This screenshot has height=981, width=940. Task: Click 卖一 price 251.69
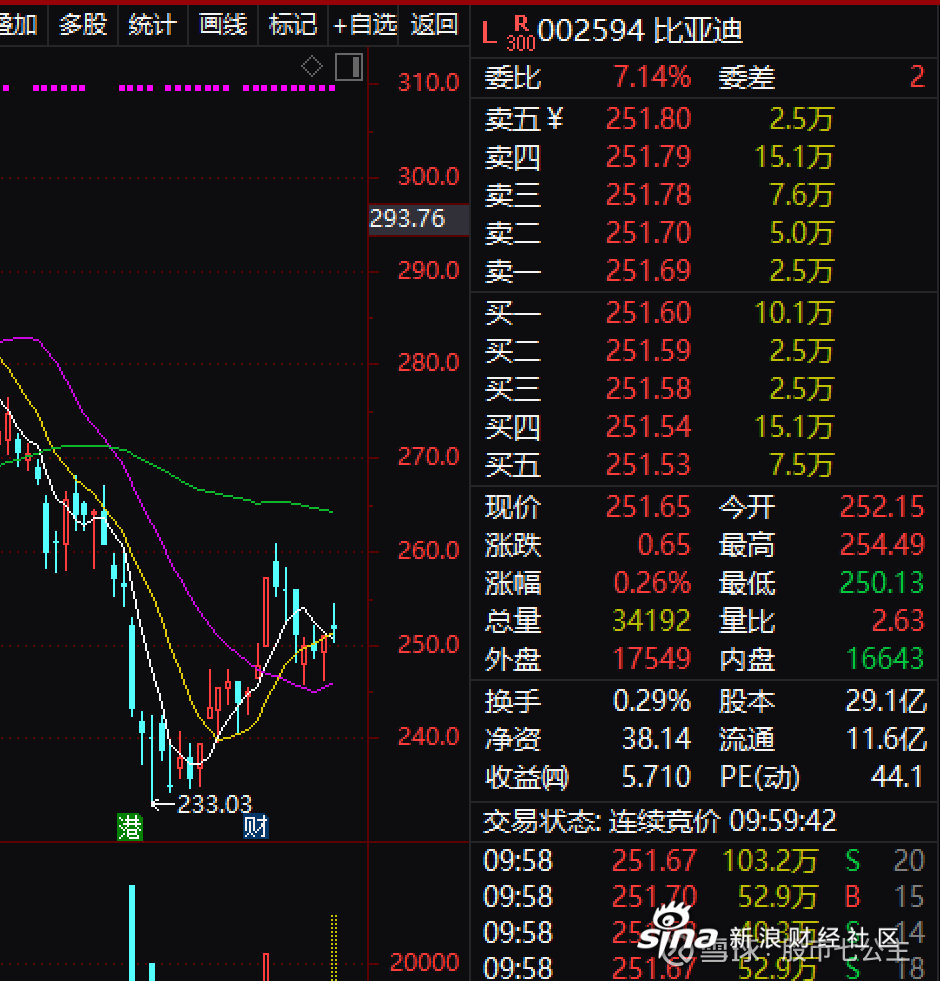coord(648,271)
